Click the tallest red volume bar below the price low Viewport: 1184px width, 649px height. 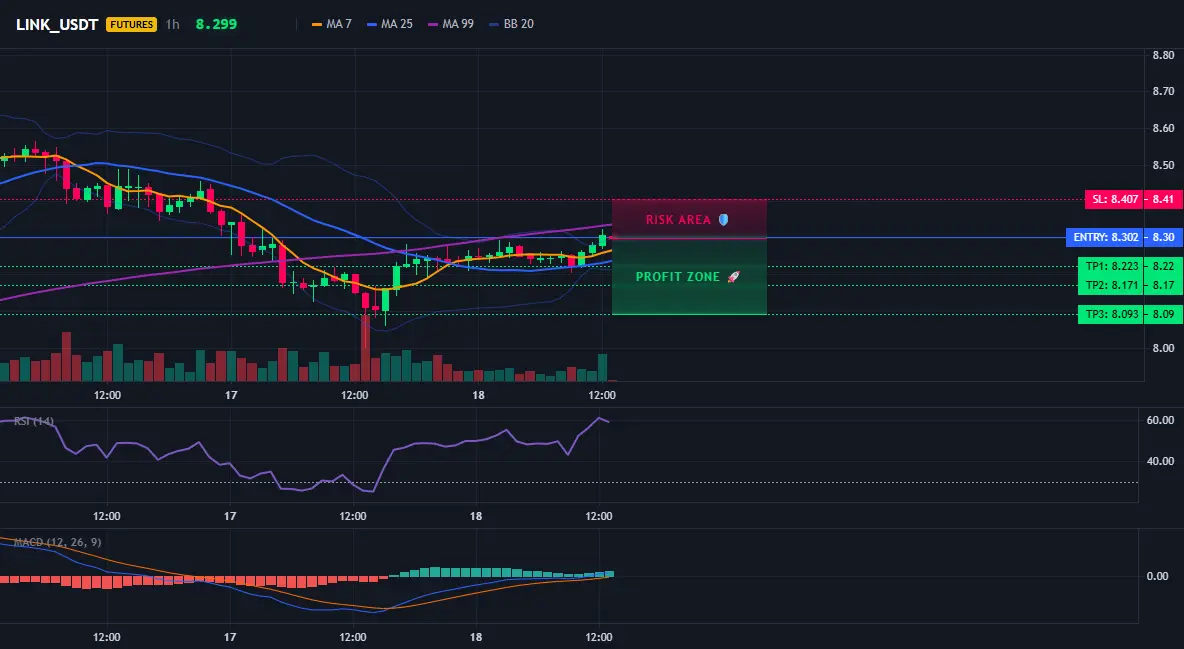[365, 348]
